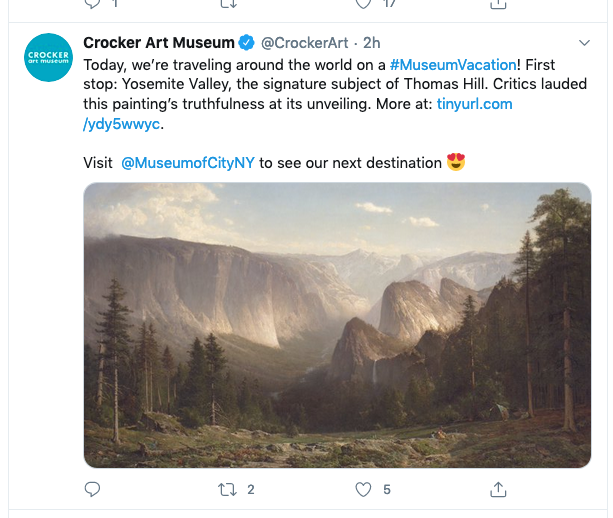This screenshot has height=518, width=613.
Task: Expand the tweet options chevron menu
Action: [x=586, y=43]
